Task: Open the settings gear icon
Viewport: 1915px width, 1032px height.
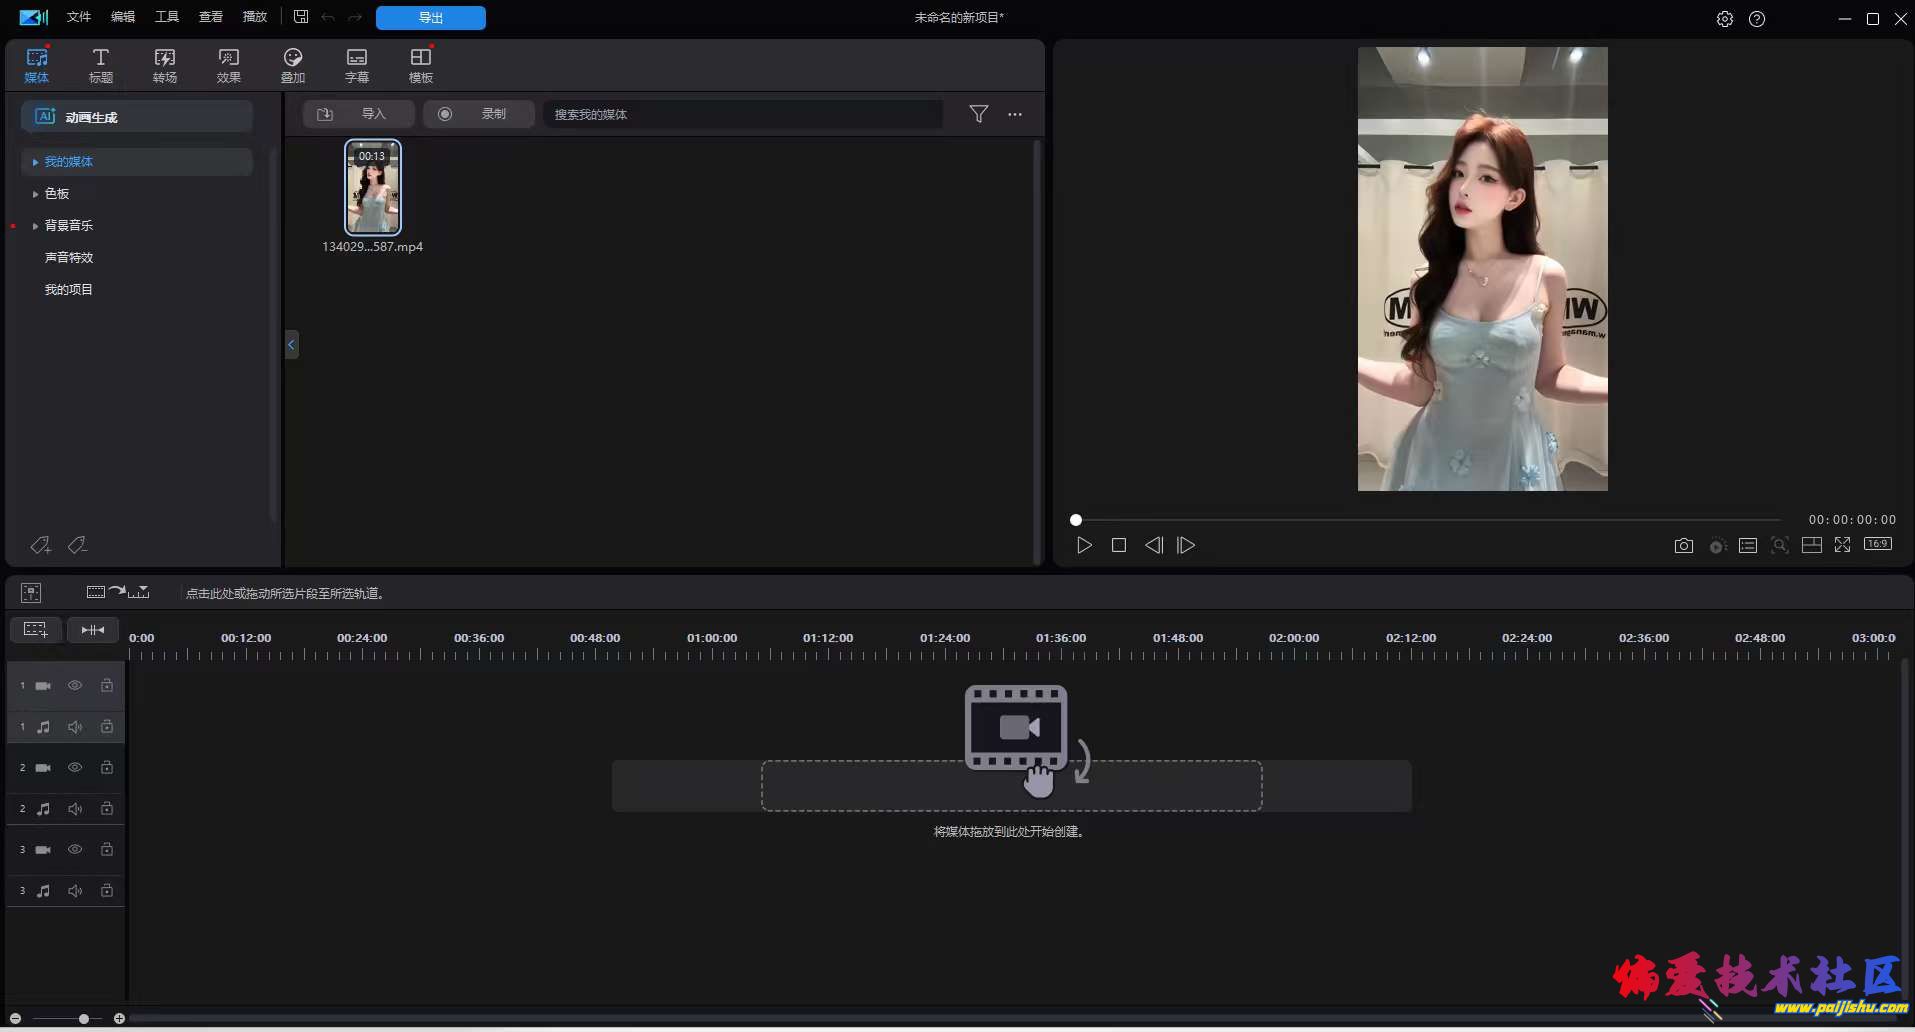Action: 1724,19
